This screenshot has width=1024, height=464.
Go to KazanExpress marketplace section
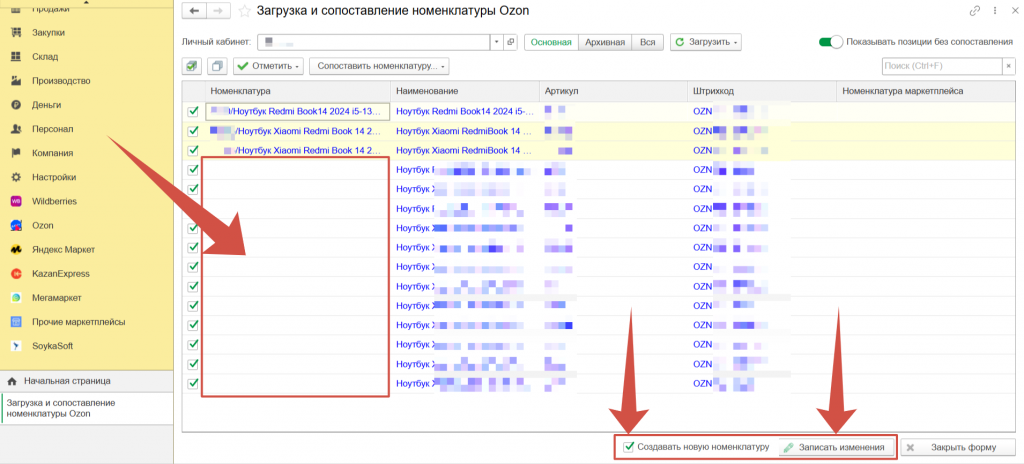(60, 273)
